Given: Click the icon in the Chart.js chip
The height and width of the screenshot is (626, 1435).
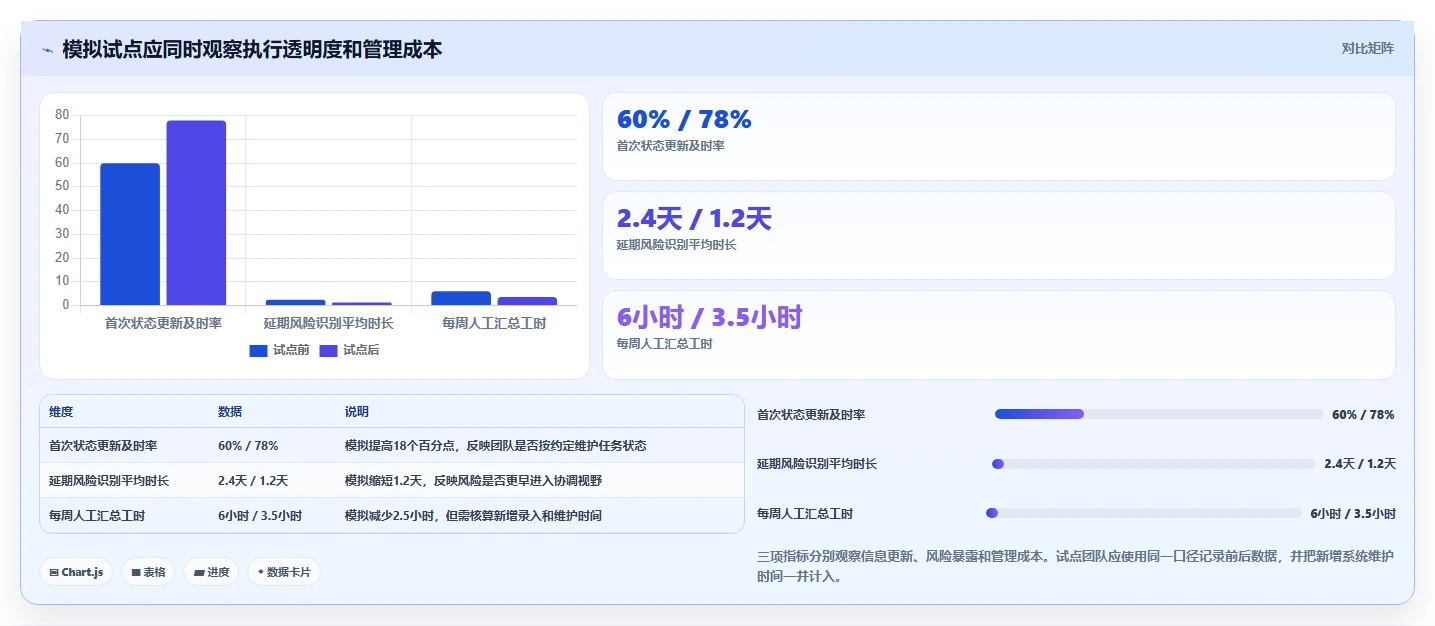Looking at the screenshot, I should 54,573.
